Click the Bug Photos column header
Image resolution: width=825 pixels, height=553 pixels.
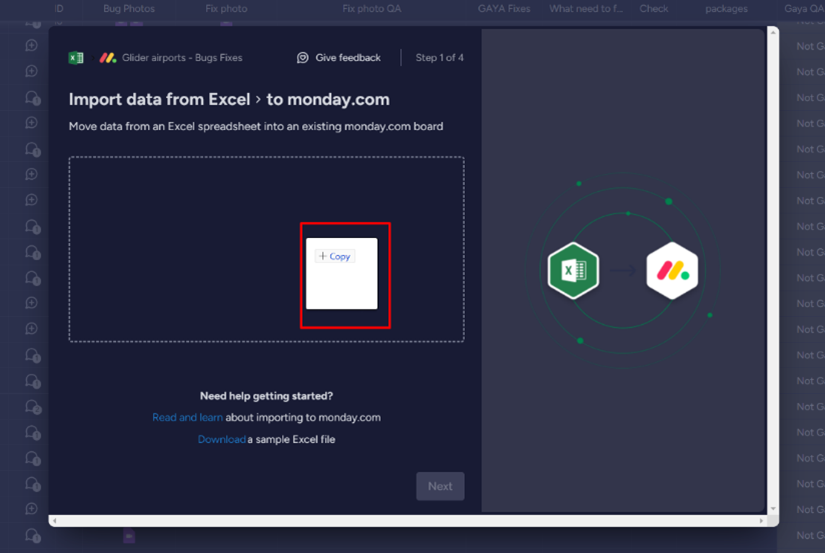coord(129,9)
